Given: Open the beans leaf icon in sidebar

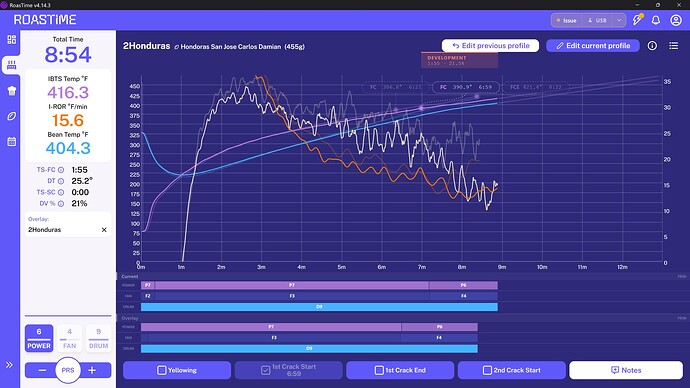Looking at the screenshot, I should pos(11,116).
